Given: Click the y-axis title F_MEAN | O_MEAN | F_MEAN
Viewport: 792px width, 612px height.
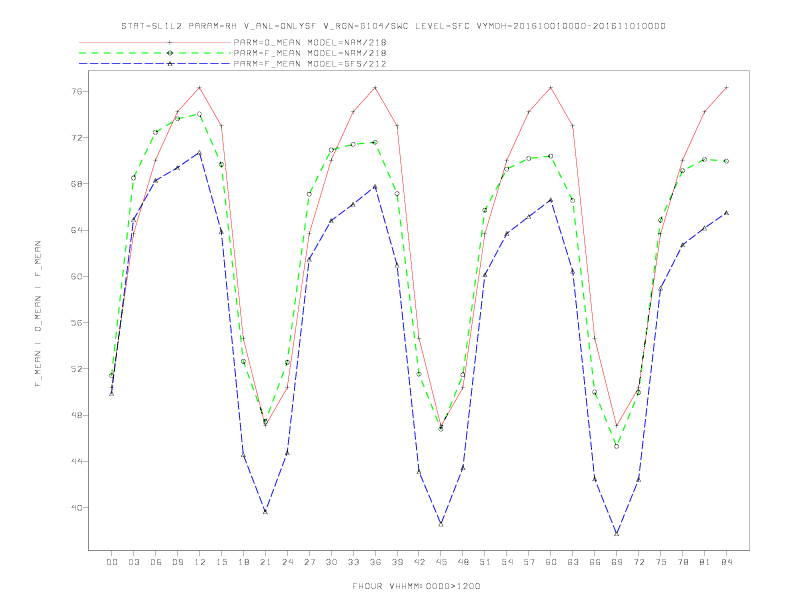Looking at the screenshot, I should tap(38, 314).
